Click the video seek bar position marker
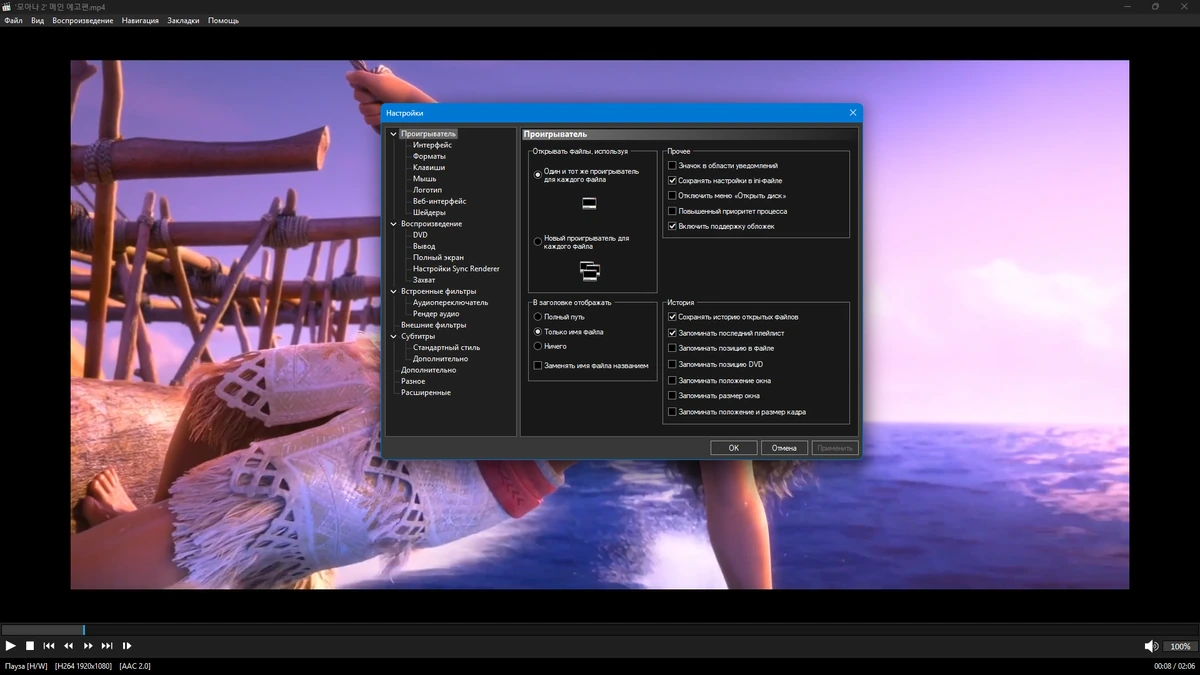 pyautogui.click(x=83, y=630)
